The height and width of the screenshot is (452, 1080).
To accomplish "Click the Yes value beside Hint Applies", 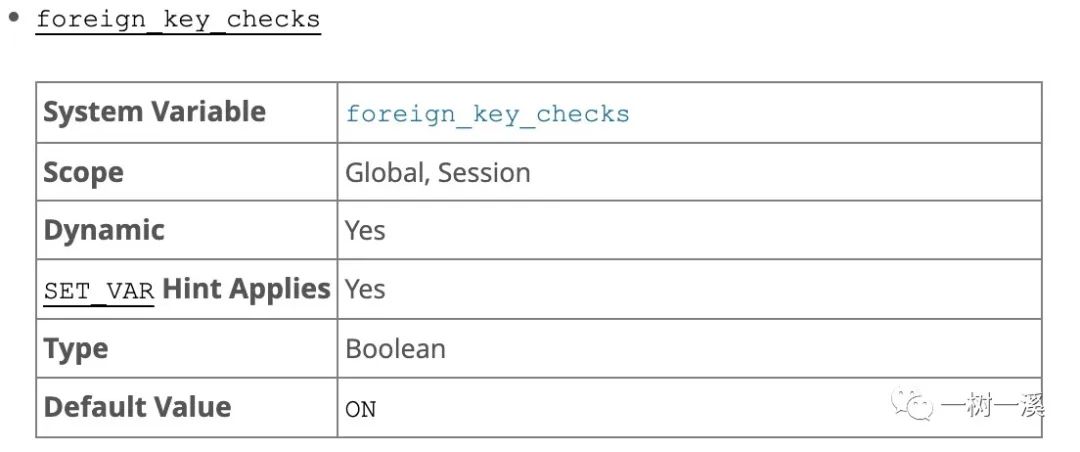I will (x=365, y=289).
